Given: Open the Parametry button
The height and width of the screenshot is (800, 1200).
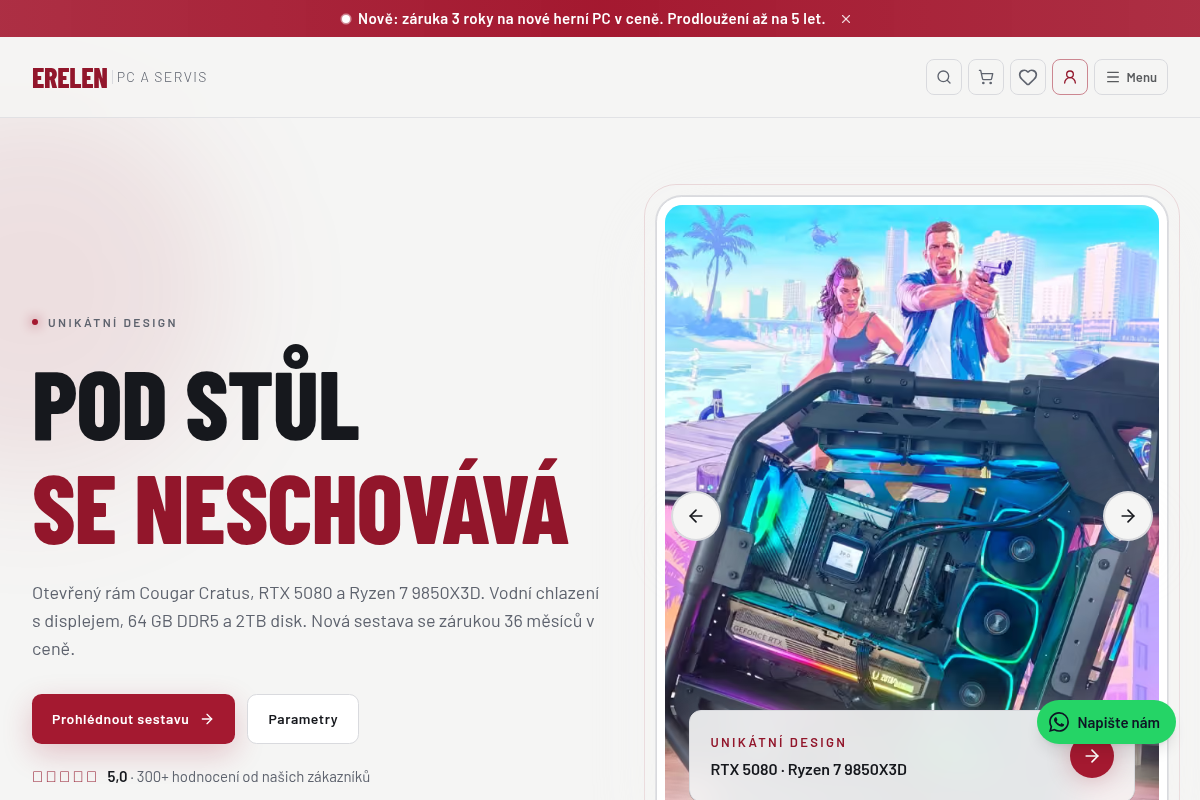Looking at the screenshot, I should coord(303,719).
